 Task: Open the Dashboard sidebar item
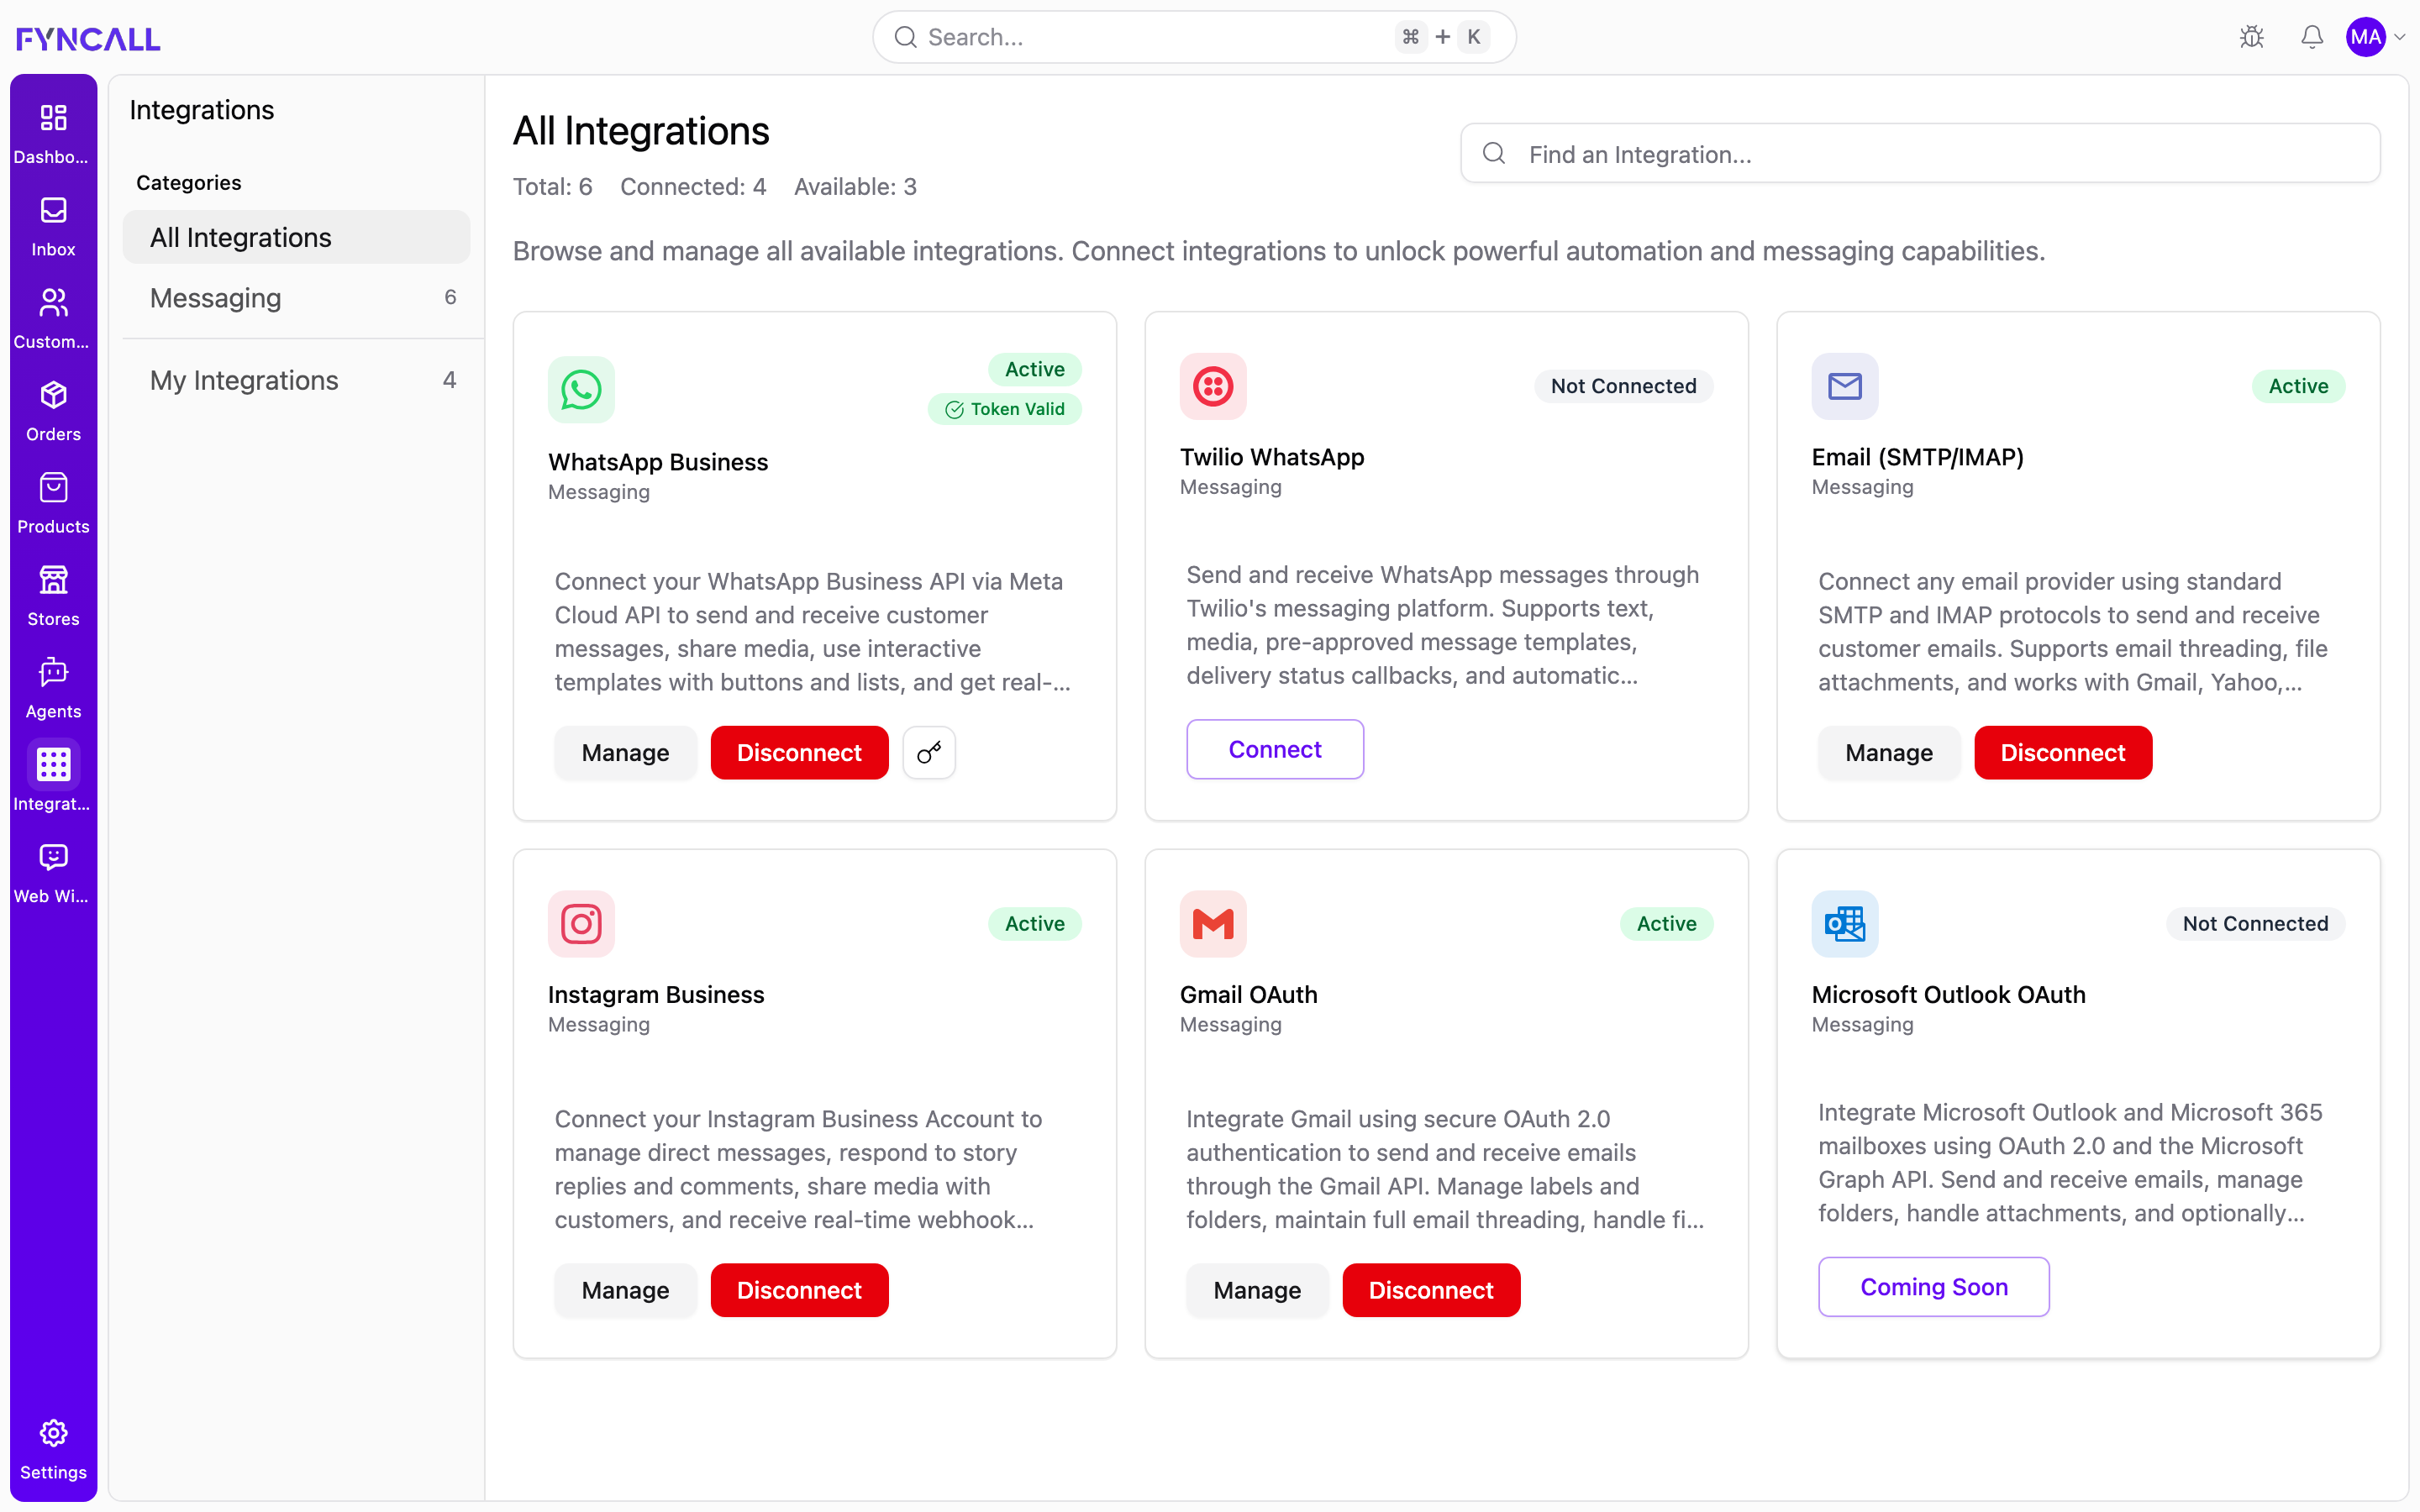53,134
